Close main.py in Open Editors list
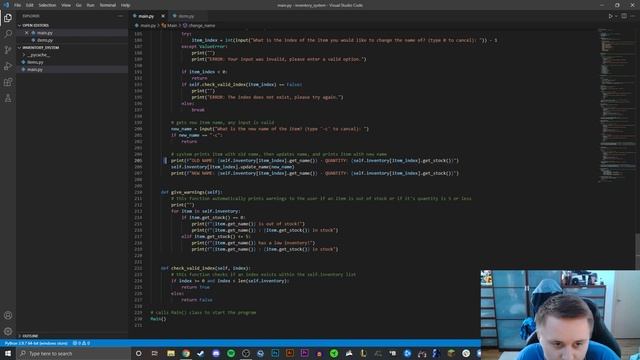 tap(27, 33)
